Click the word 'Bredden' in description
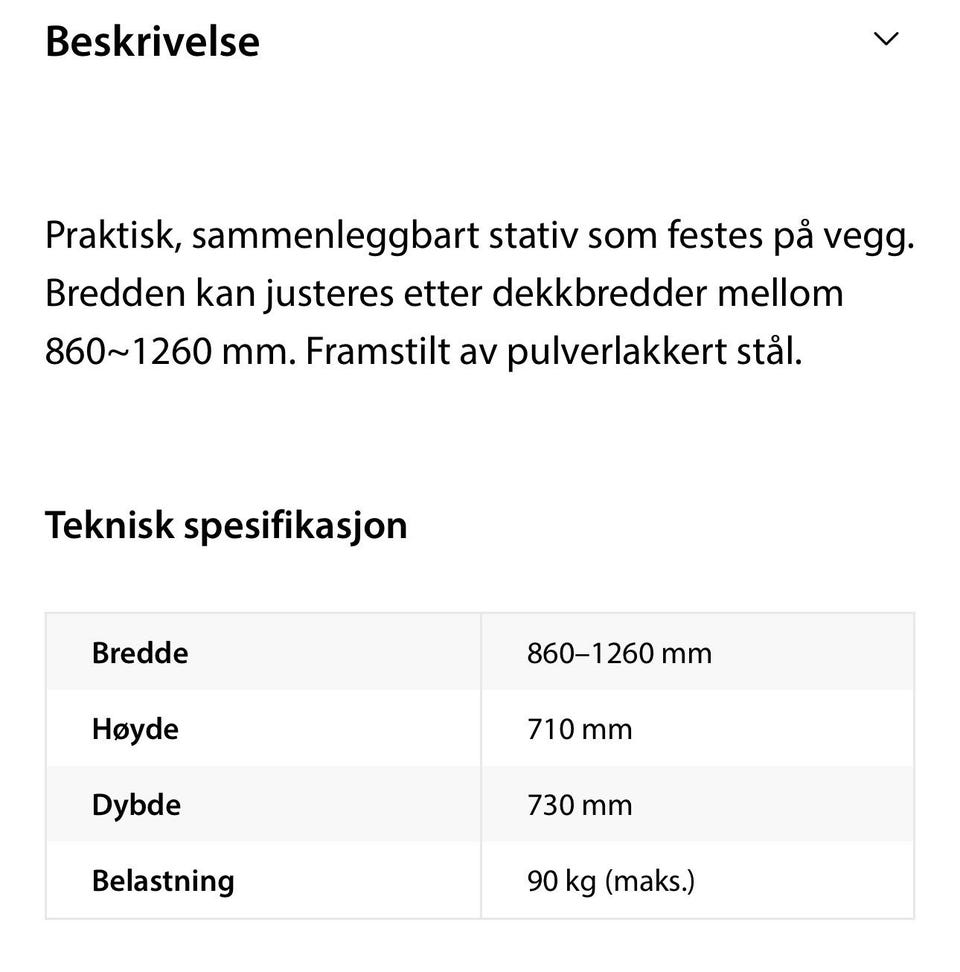 115,293
